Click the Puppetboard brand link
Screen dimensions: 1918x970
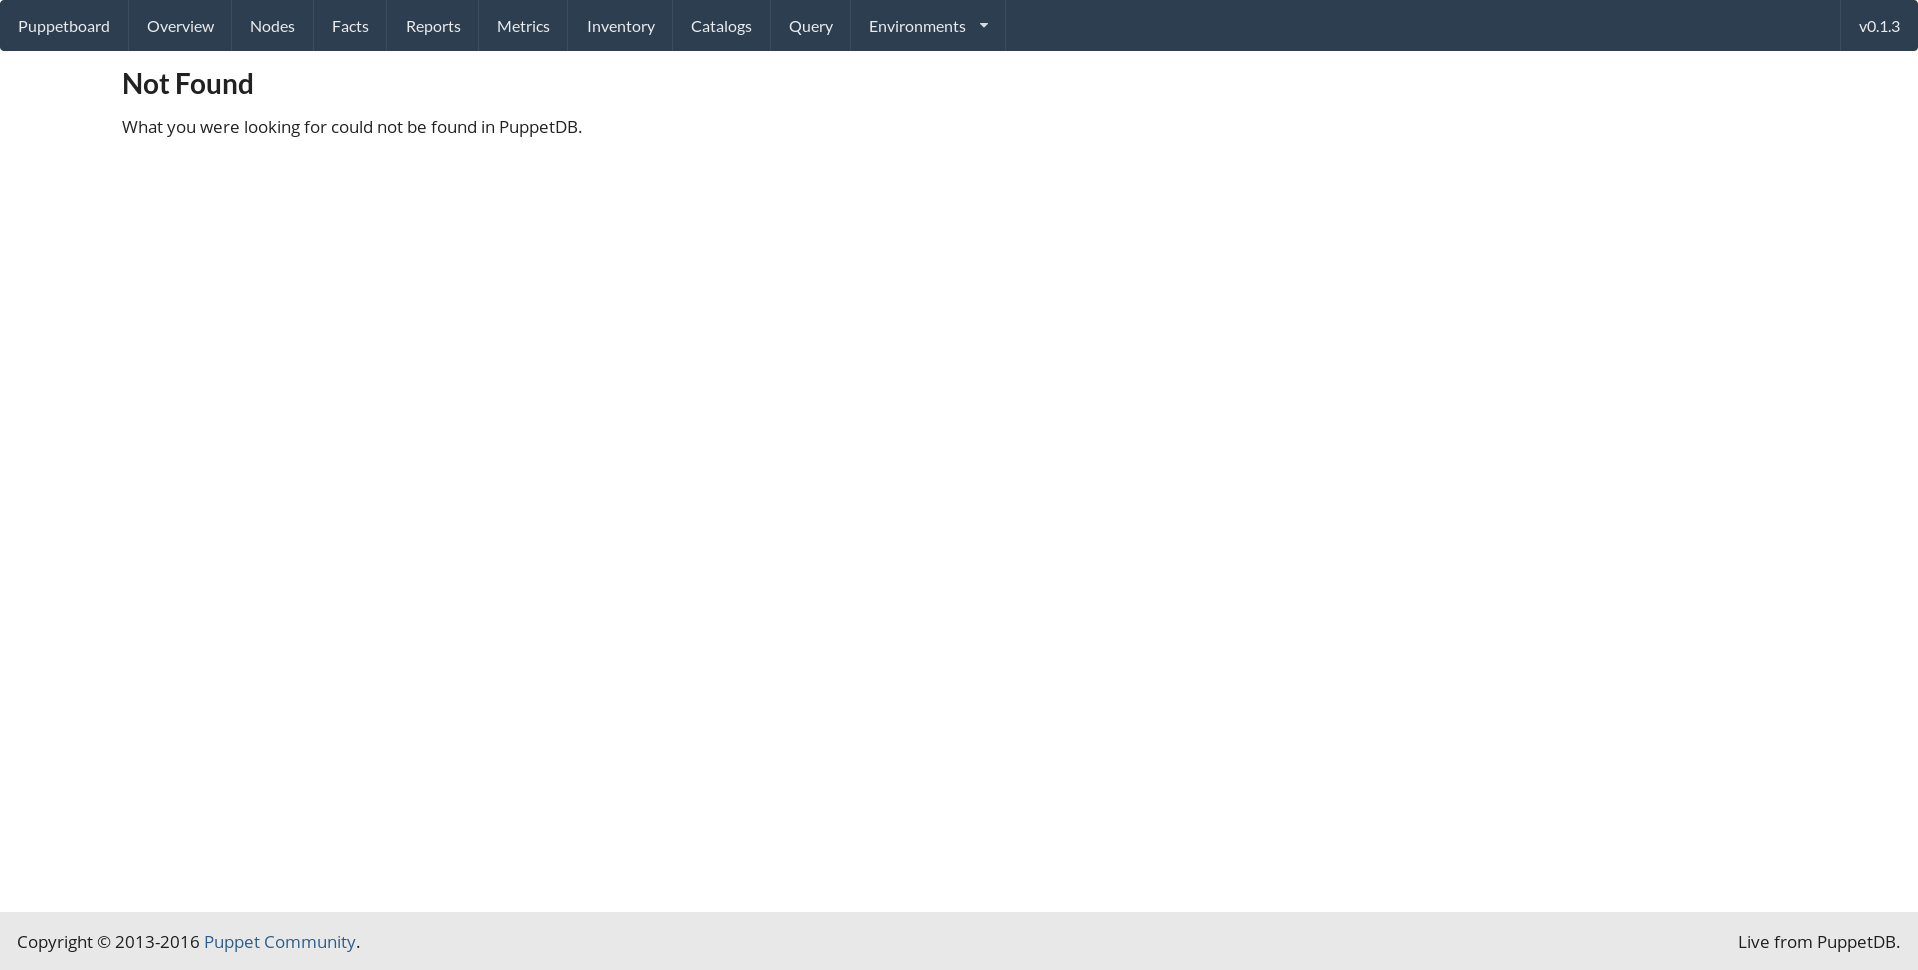tap(64, 26)
